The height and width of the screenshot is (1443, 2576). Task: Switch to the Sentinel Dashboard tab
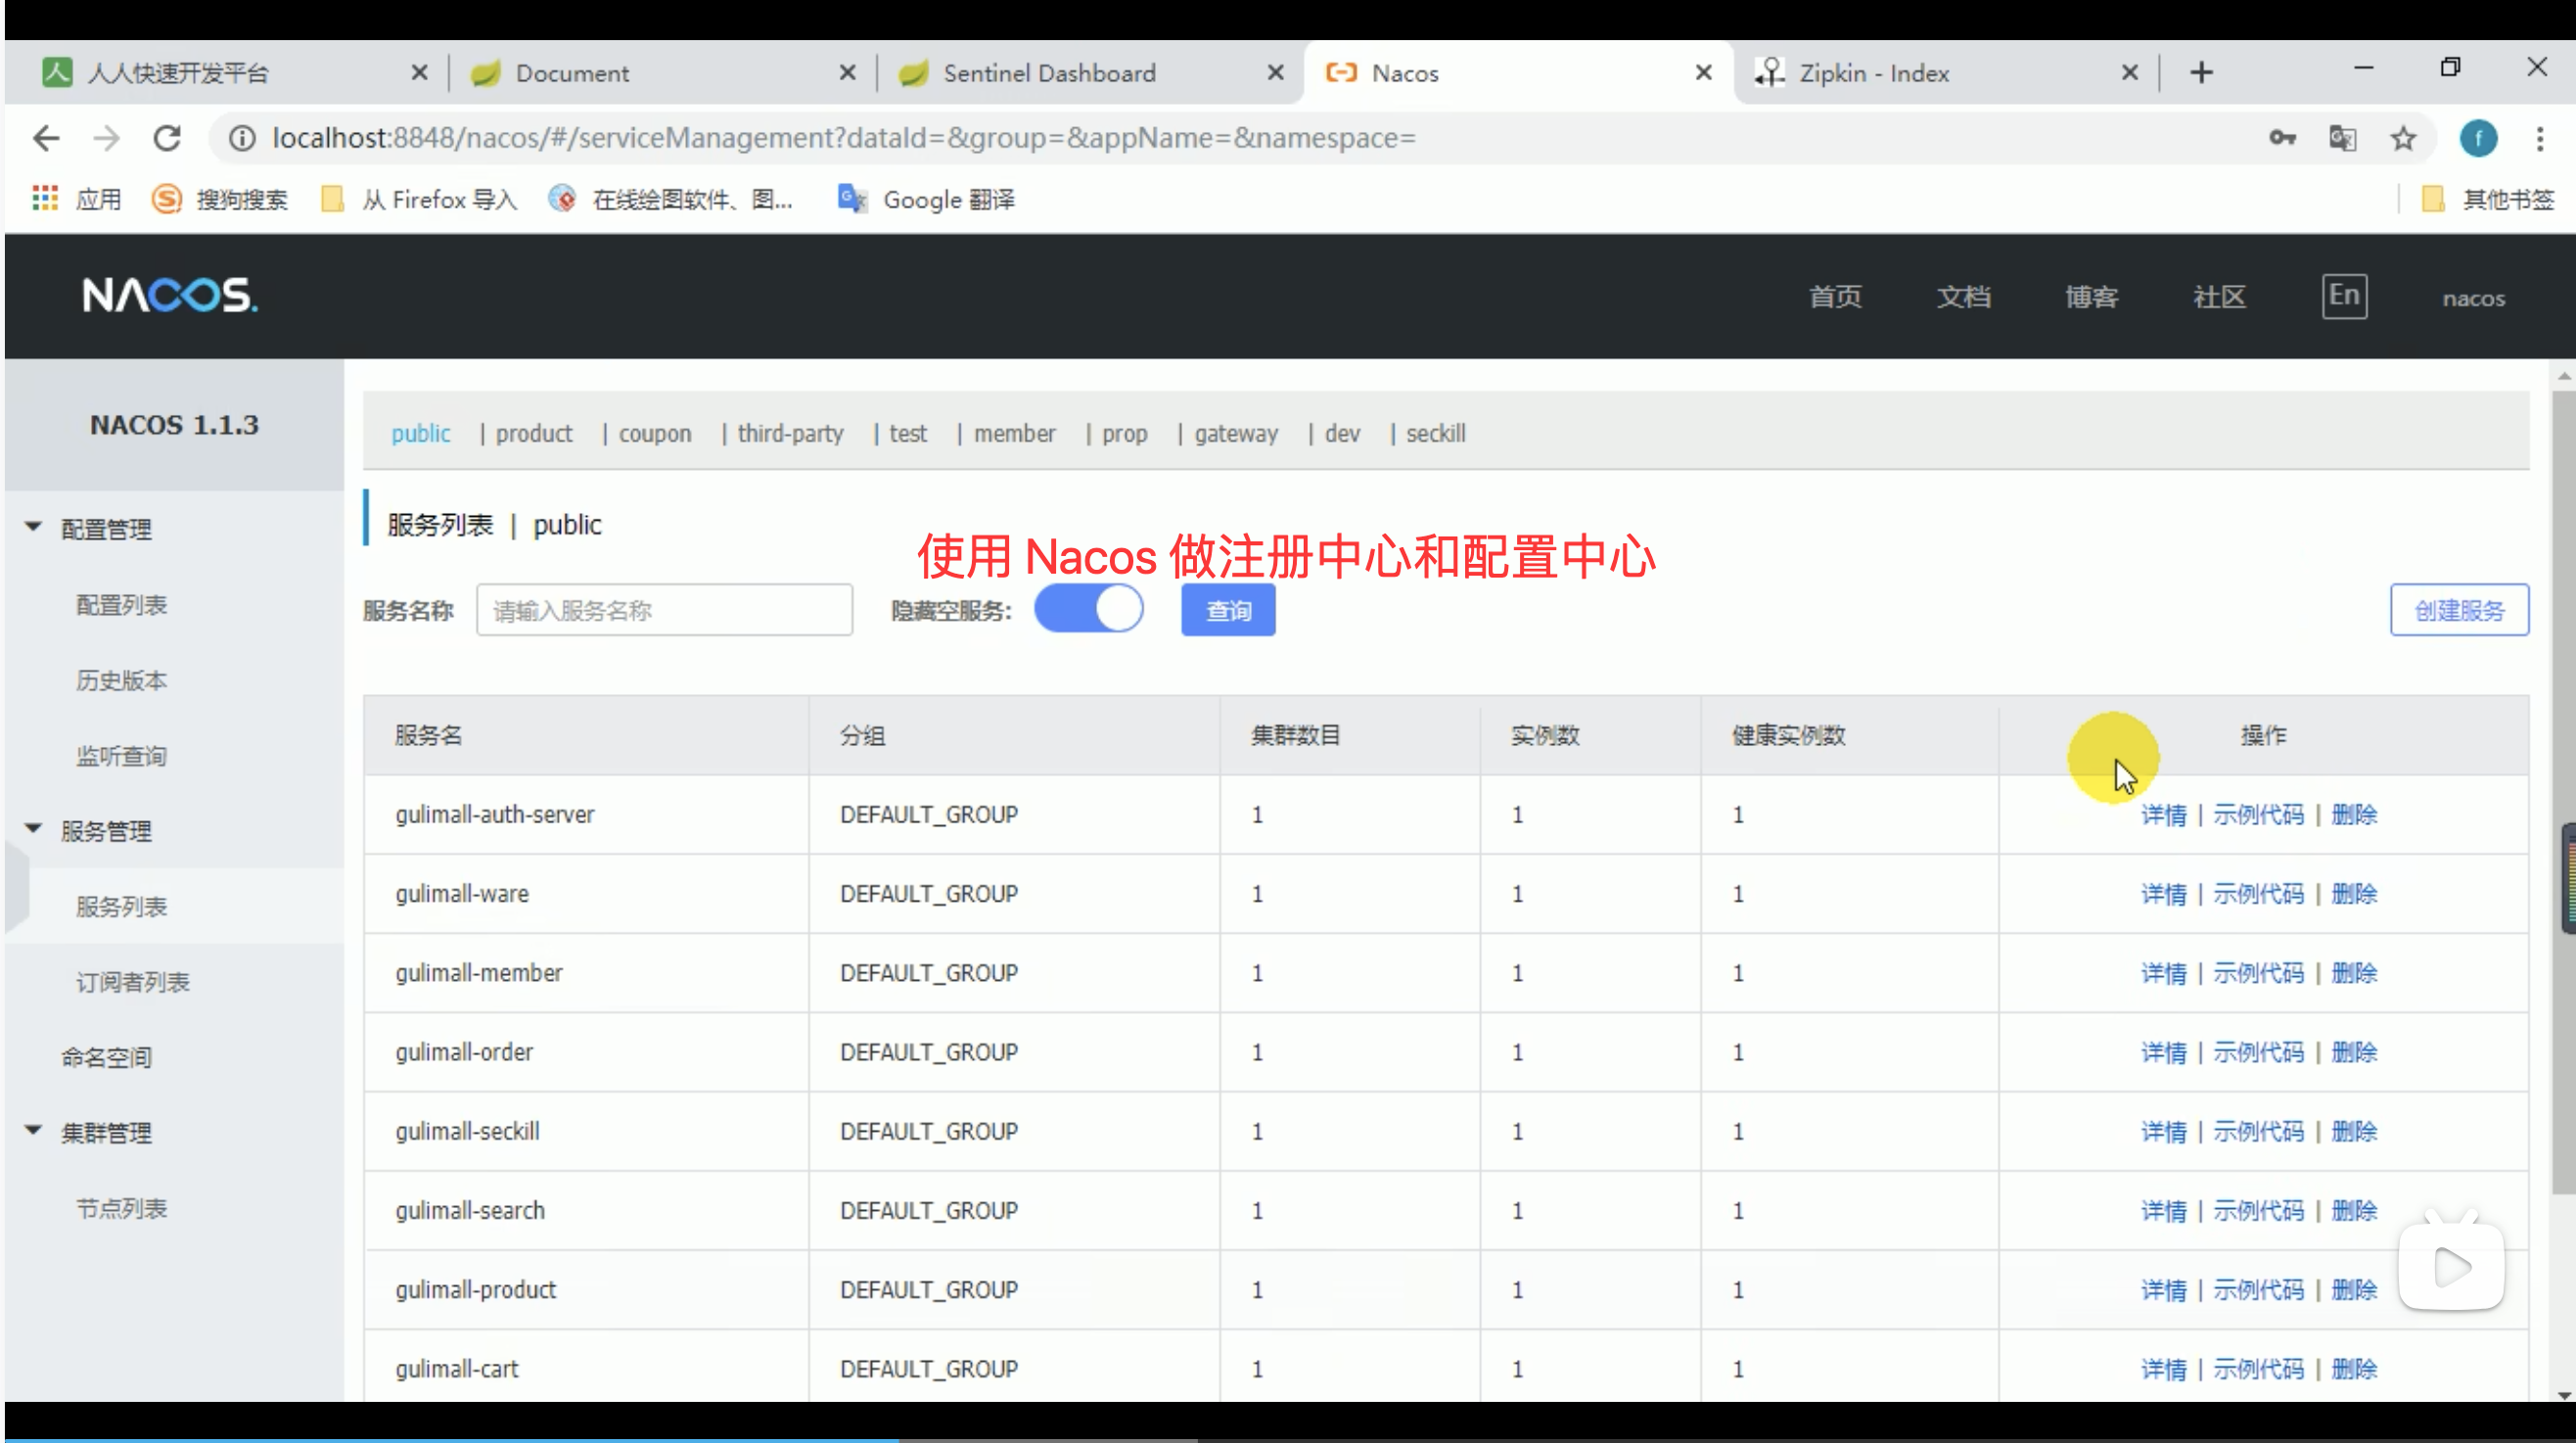(x=1049, y=73)
